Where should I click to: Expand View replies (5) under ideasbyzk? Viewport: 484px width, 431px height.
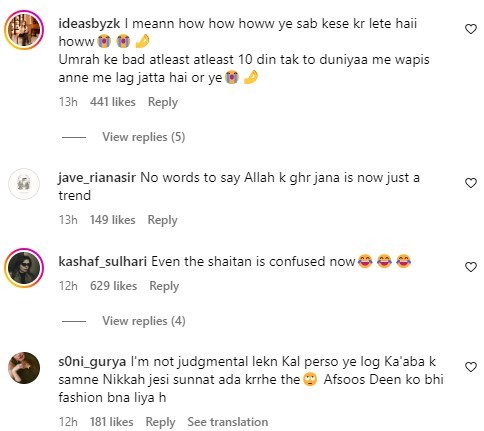[144, 137]
